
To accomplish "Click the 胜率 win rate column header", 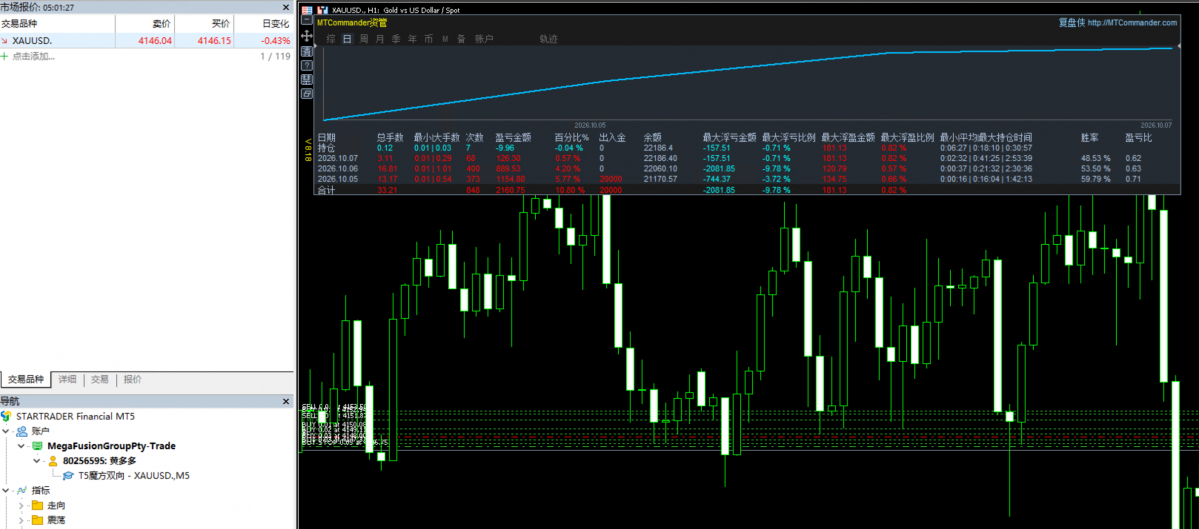I will pos(1090,138).
